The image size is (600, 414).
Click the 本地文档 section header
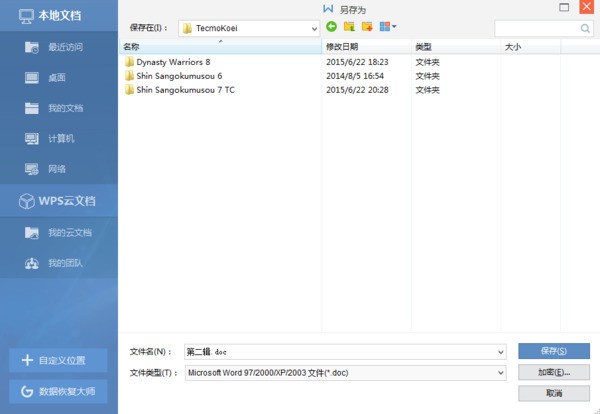(x=59, y=16)
